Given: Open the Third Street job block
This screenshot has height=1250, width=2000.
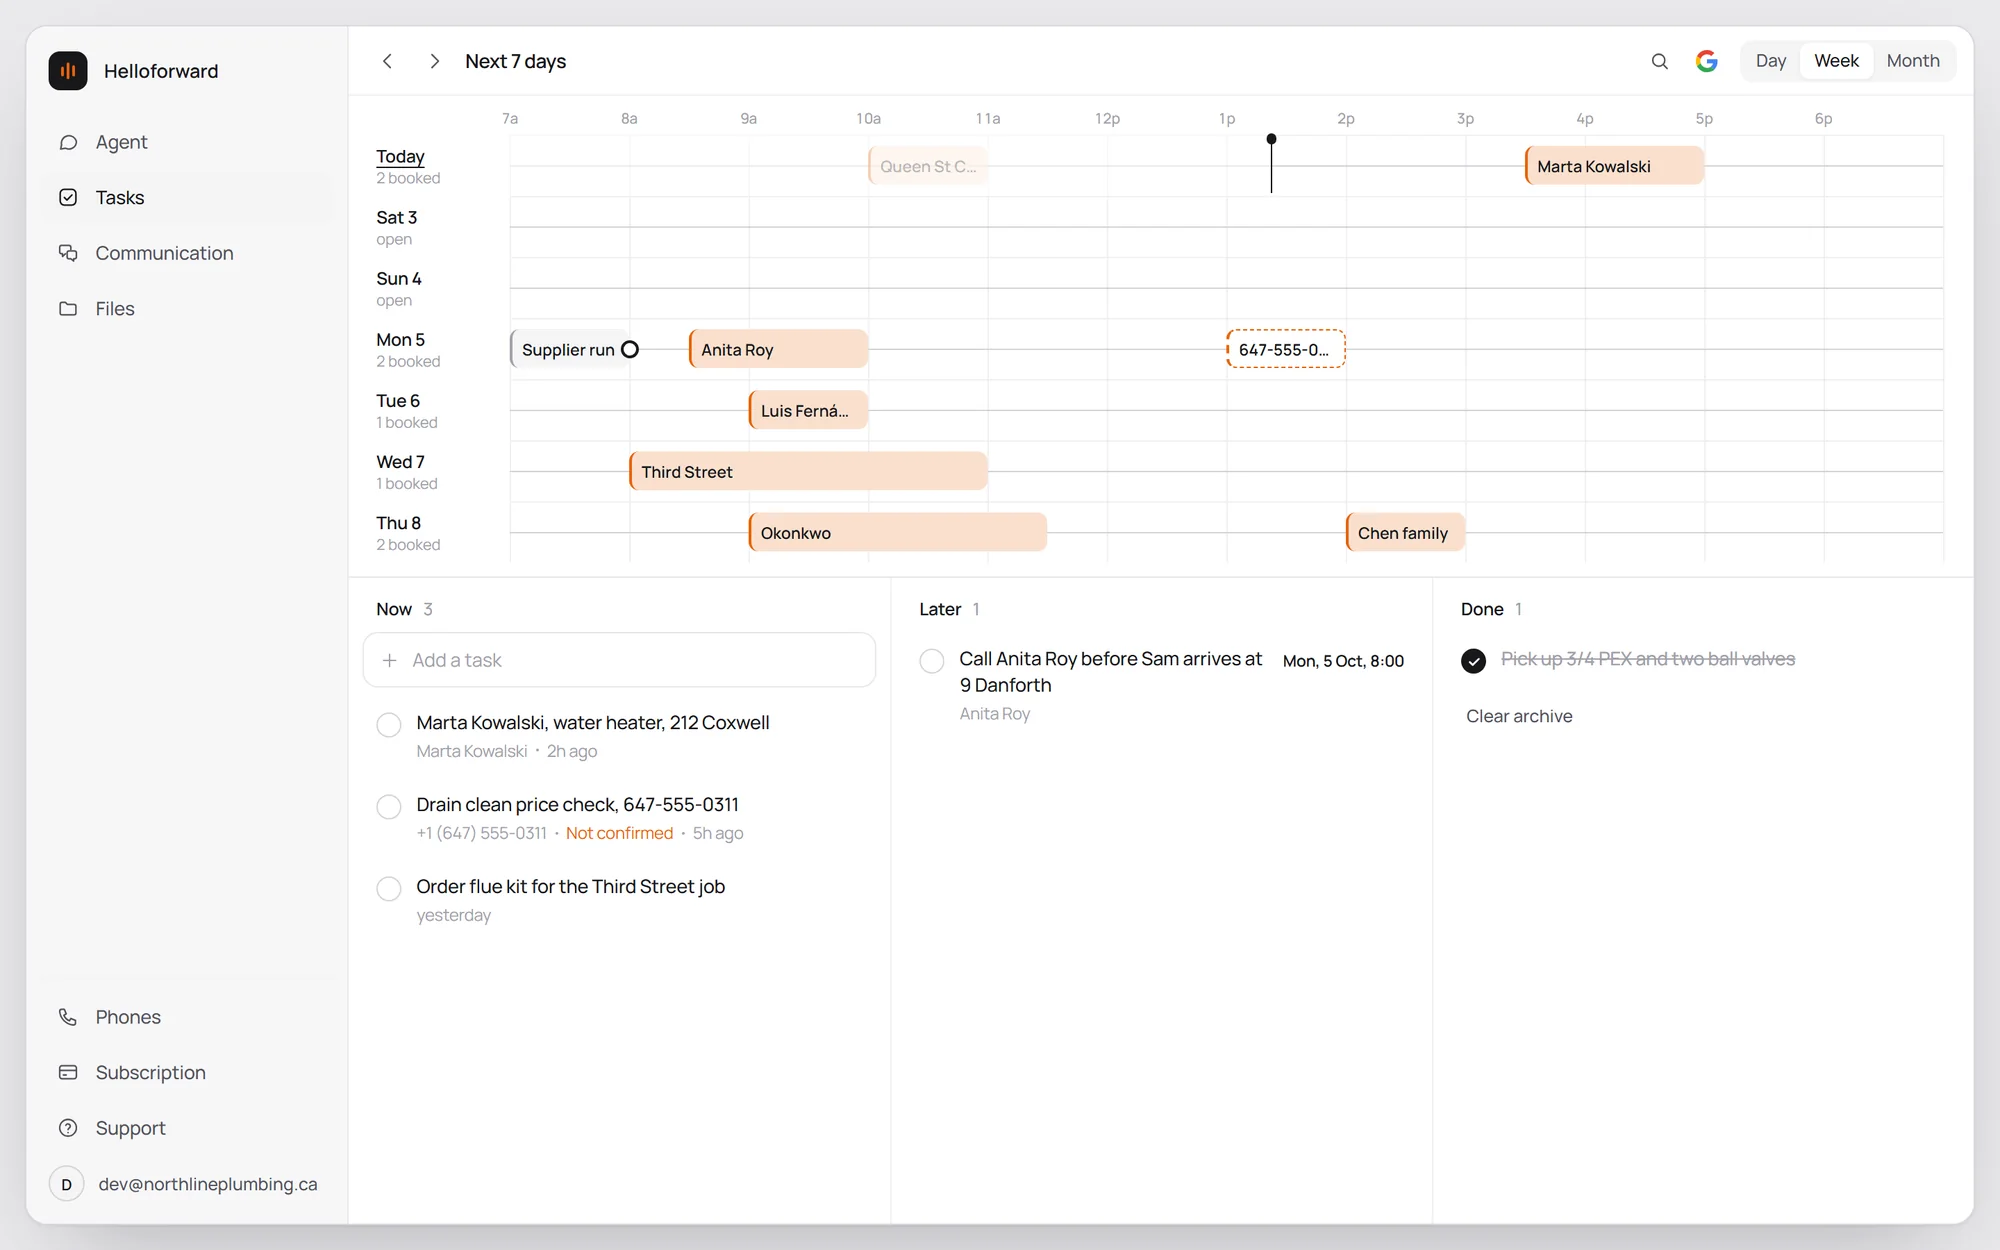Looking at the screenshot, I should [x=808, y=471].
